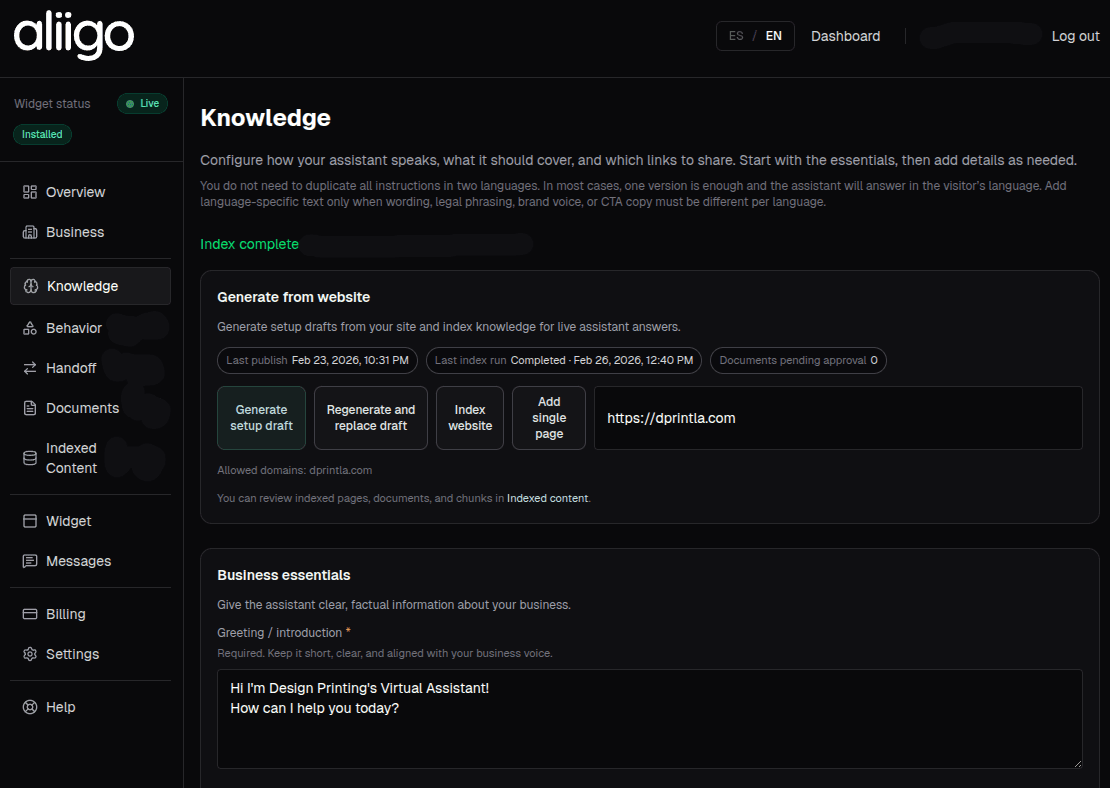Open the Messages inbox

click(77, 561)
